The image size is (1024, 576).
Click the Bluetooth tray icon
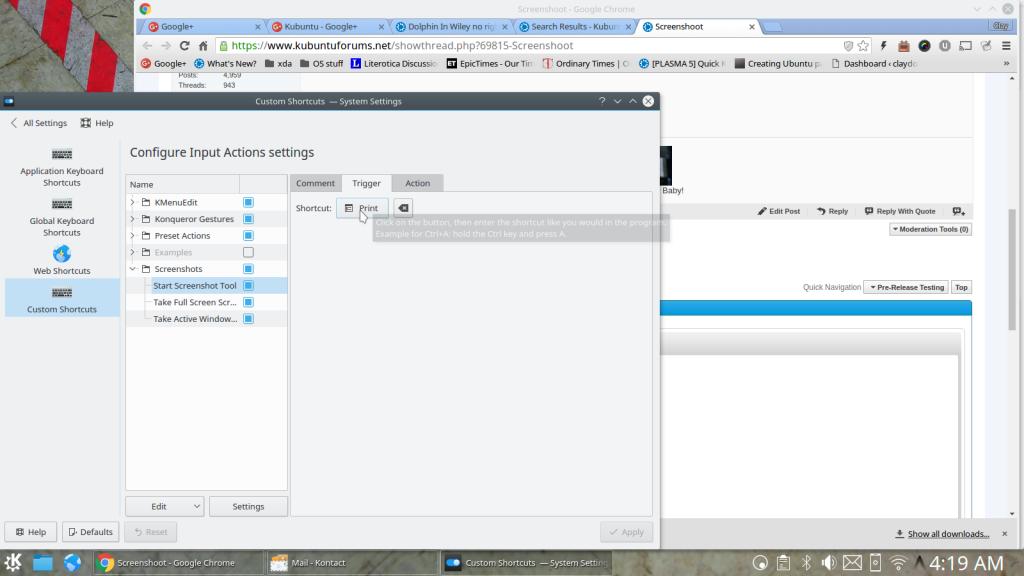pos(806,562)
